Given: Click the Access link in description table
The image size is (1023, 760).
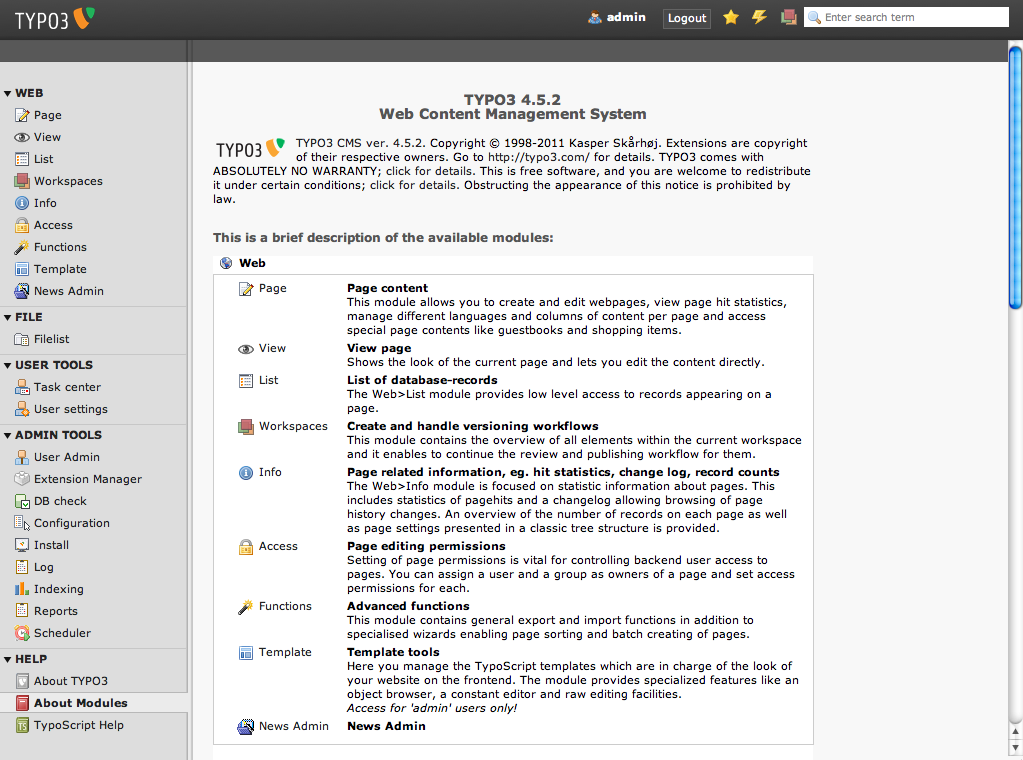Looking at the screenshot, I should (278, 546).
